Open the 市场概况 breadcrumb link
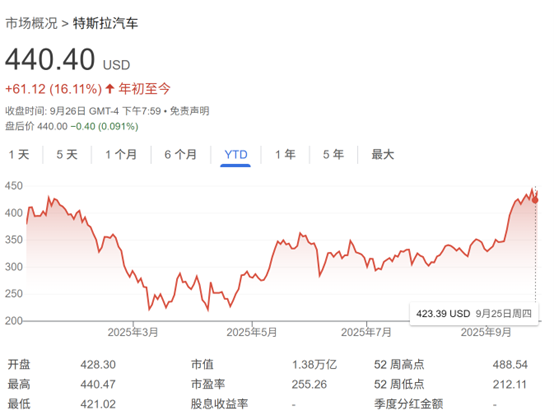This screenshot has width=554, height=420. [31, 23]
